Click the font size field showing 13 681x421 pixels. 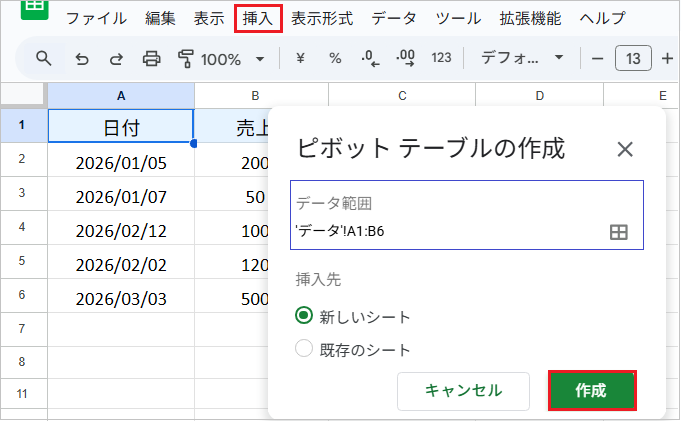click(633, 58)
